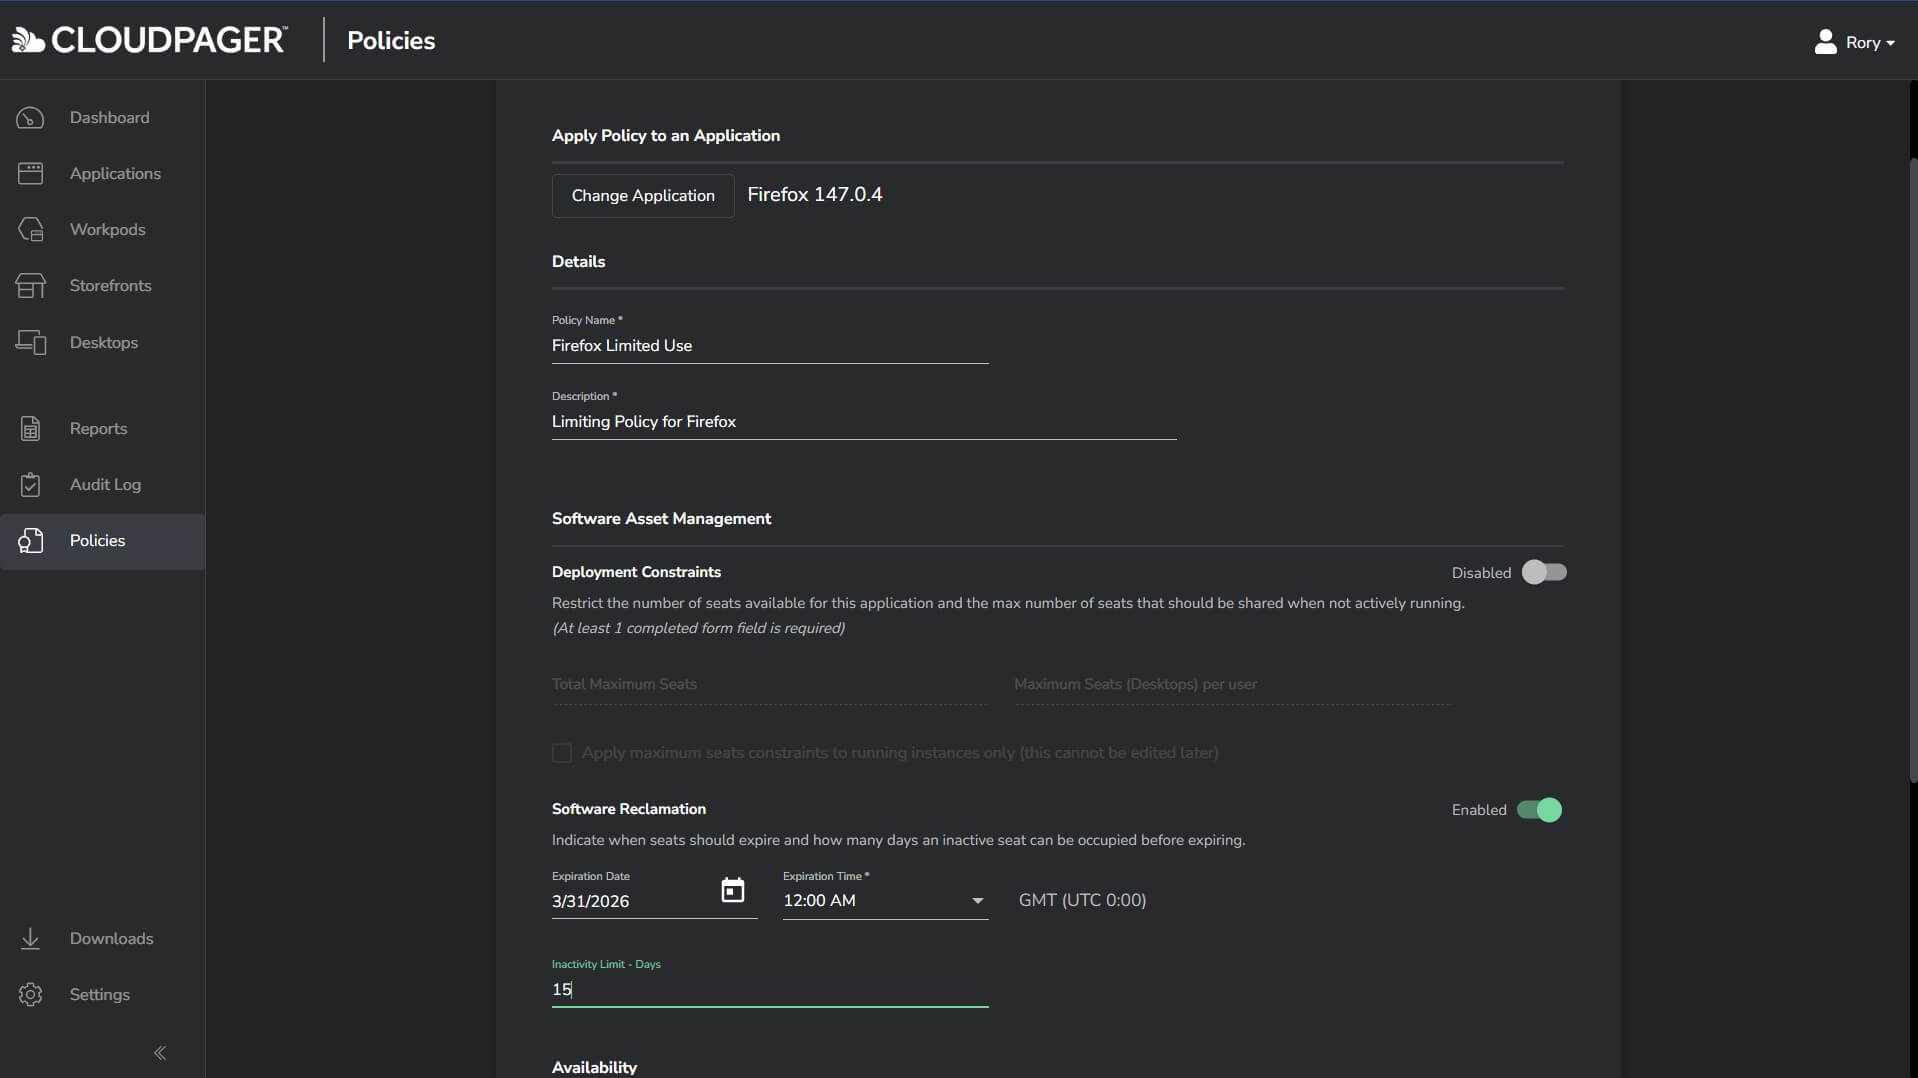Click the user profile avatar icon

pos(1825,42)
